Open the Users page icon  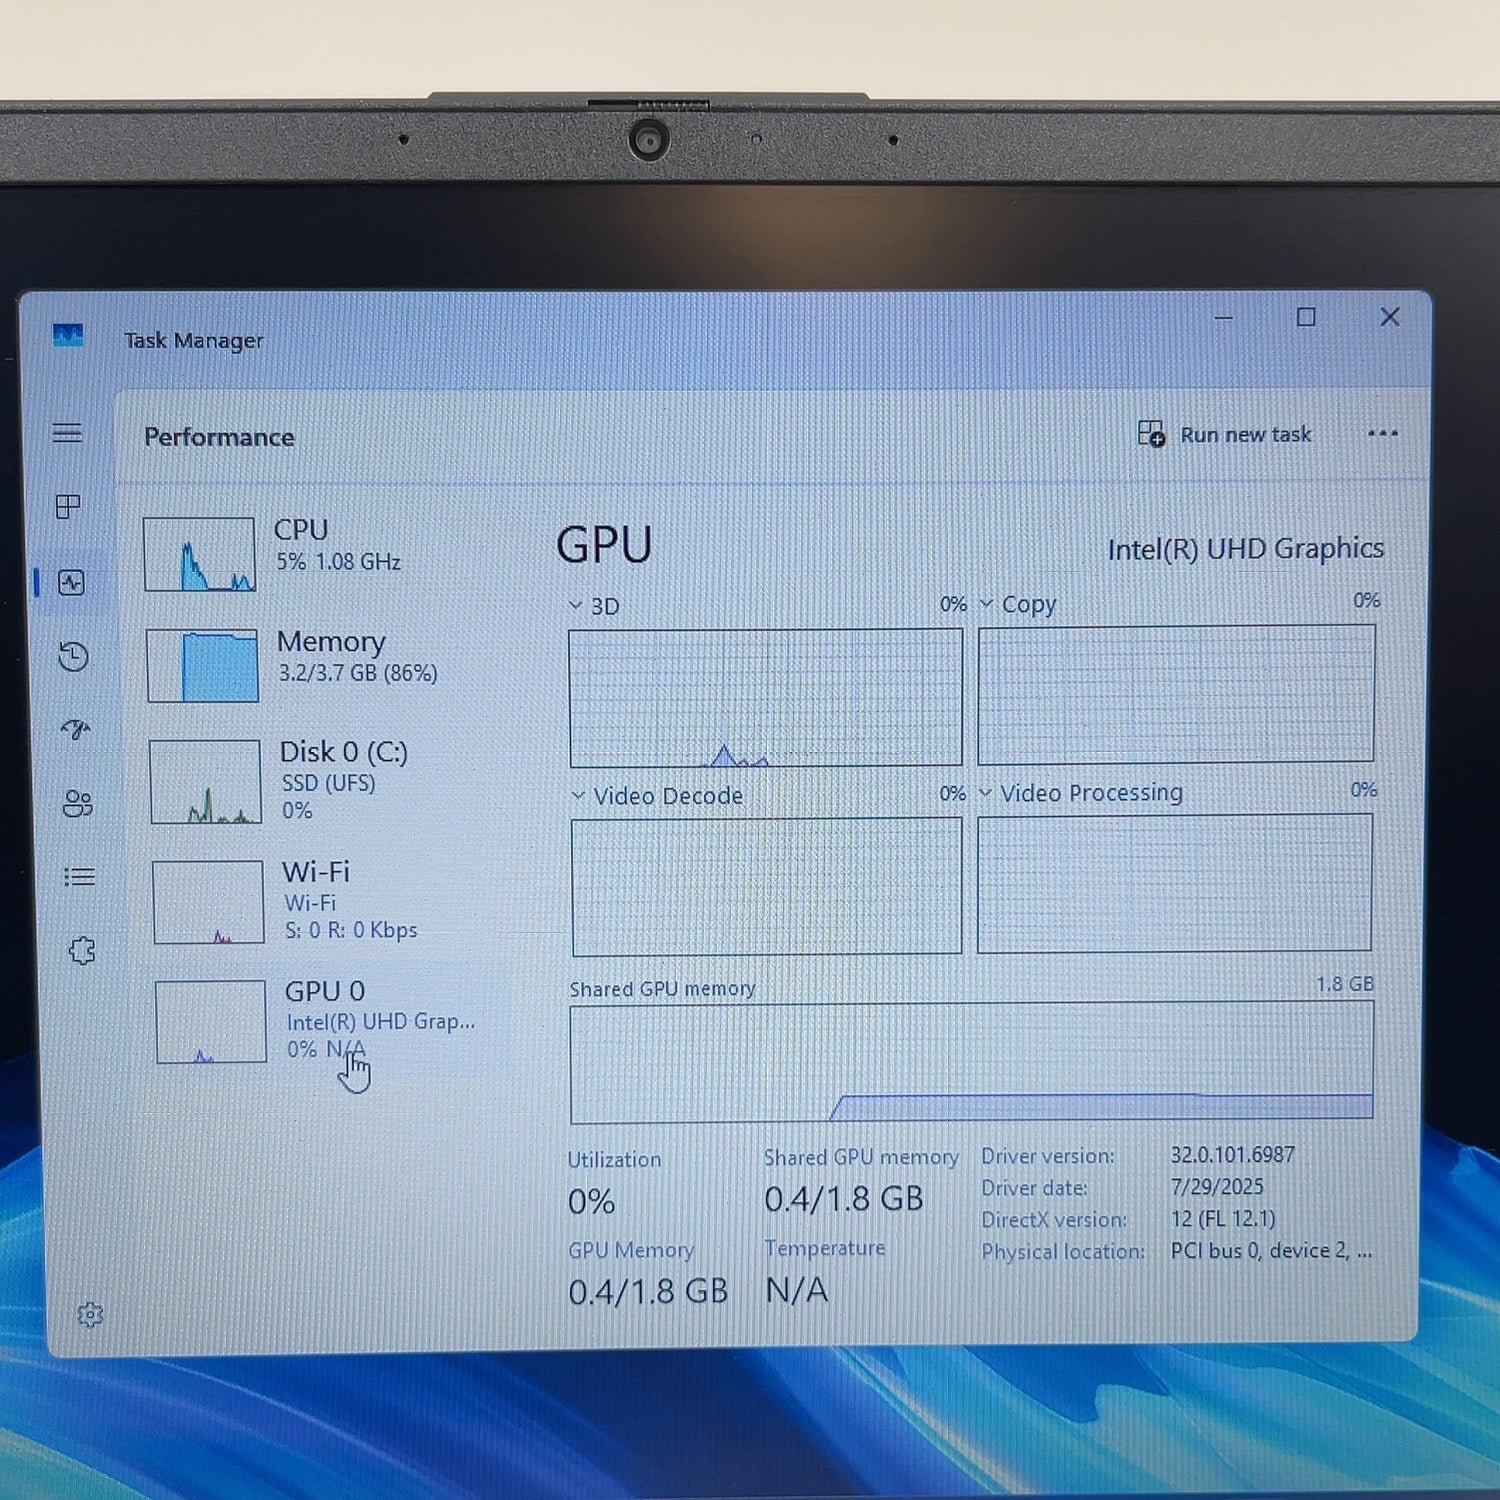tap(78, 803)
